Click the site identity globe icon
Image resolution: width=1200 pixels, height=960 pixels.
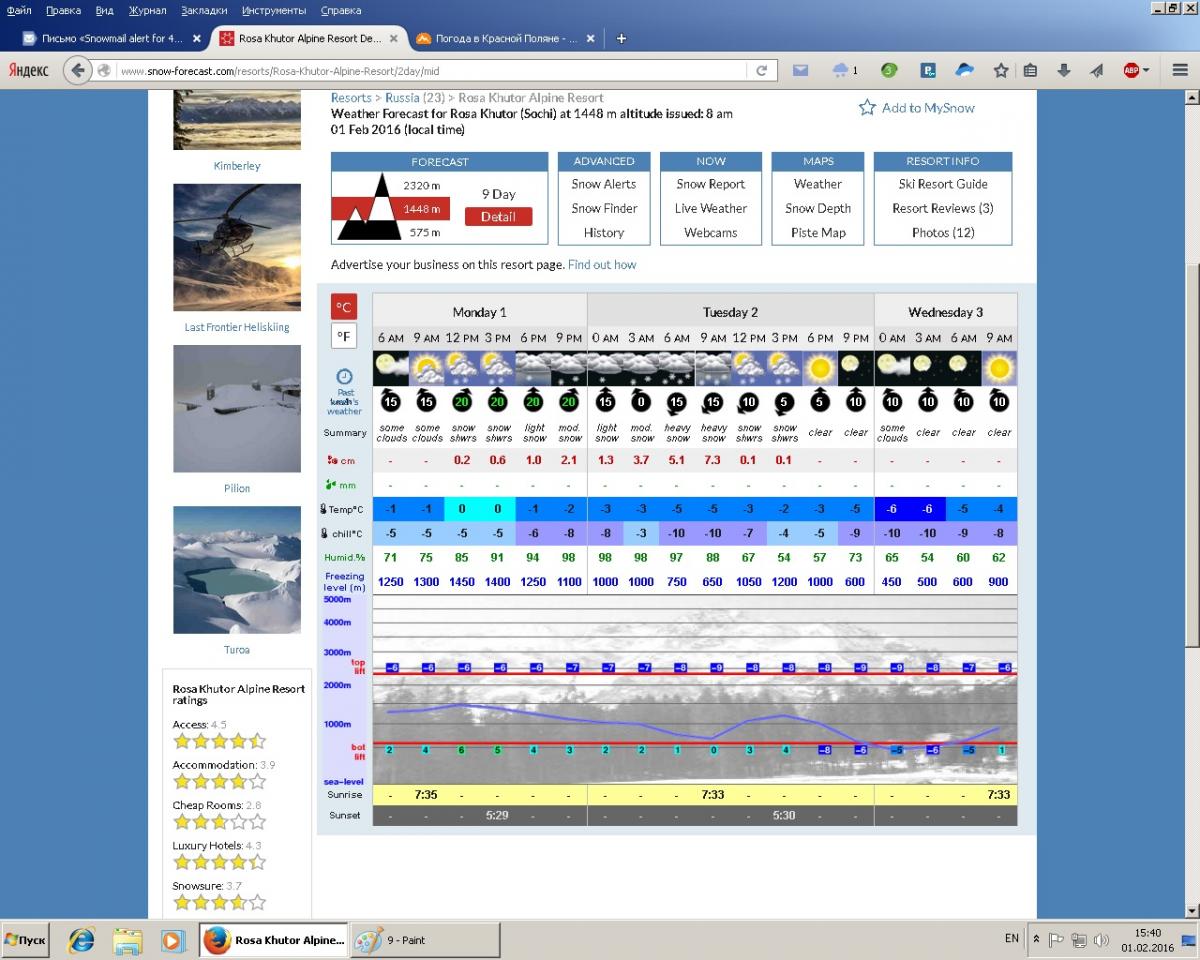[x=104, y=71]
